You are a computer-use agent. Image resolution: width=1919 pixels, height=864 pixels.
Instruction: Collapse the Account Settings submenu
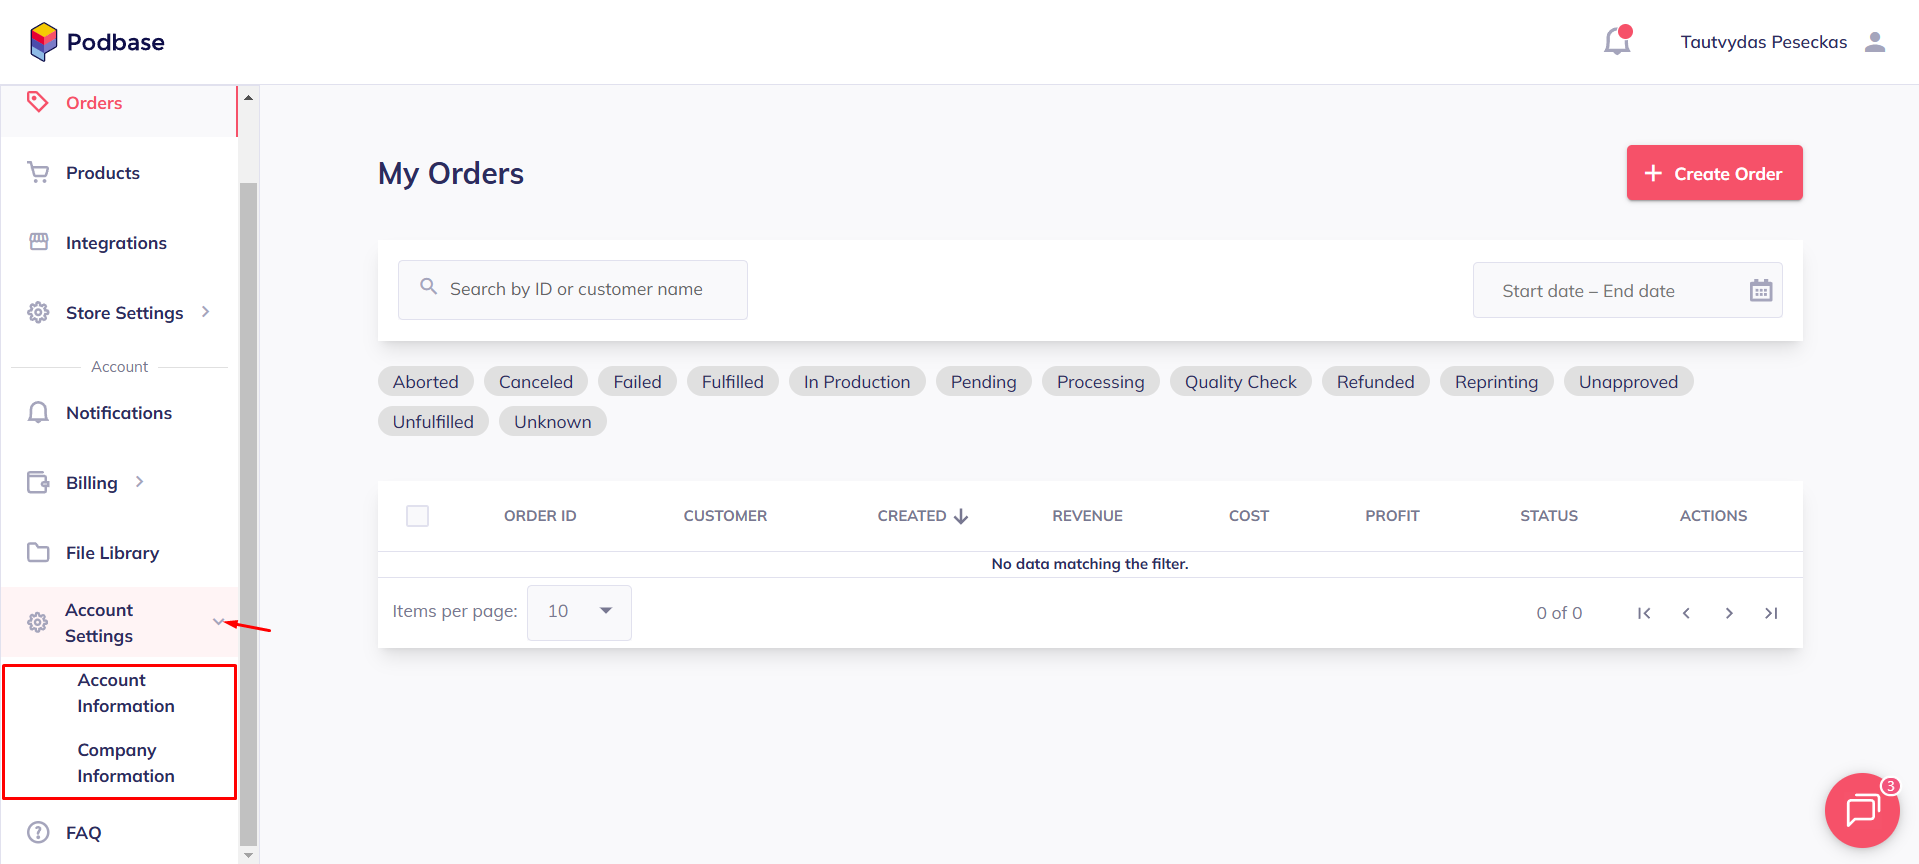pos(219,622)
